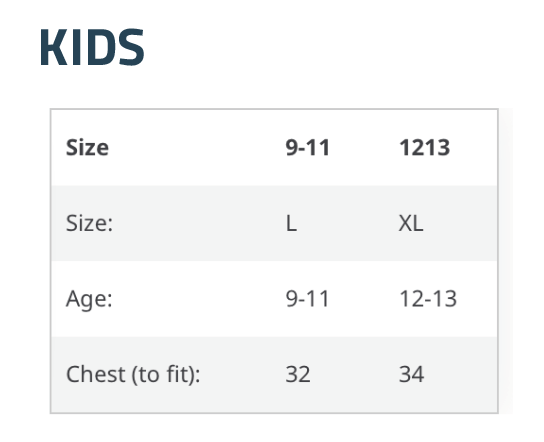Screen dimensions: 544x442
Task: Select the Age: row label
Action: coord(89,299)
